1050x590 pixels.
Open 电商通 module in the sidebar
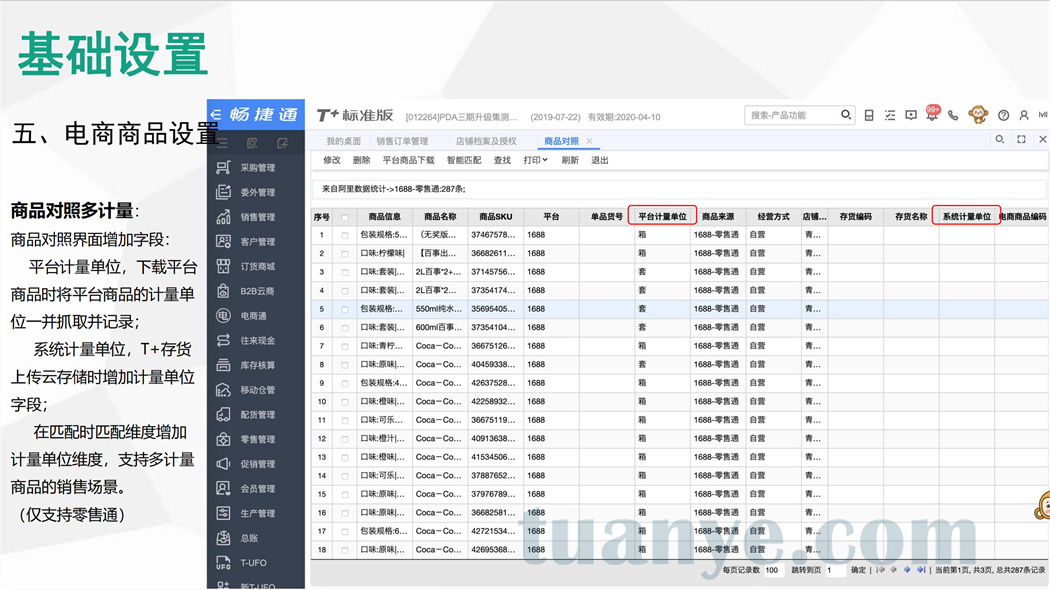[x=256, y=315]
